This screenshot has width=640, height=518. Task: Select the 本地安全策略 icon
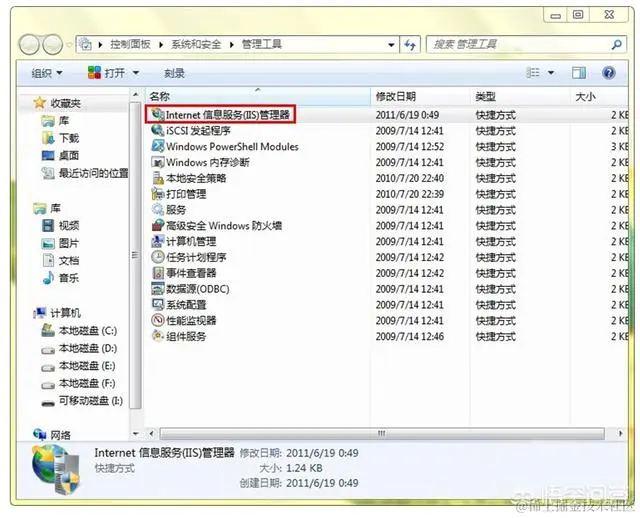point(157,178)
